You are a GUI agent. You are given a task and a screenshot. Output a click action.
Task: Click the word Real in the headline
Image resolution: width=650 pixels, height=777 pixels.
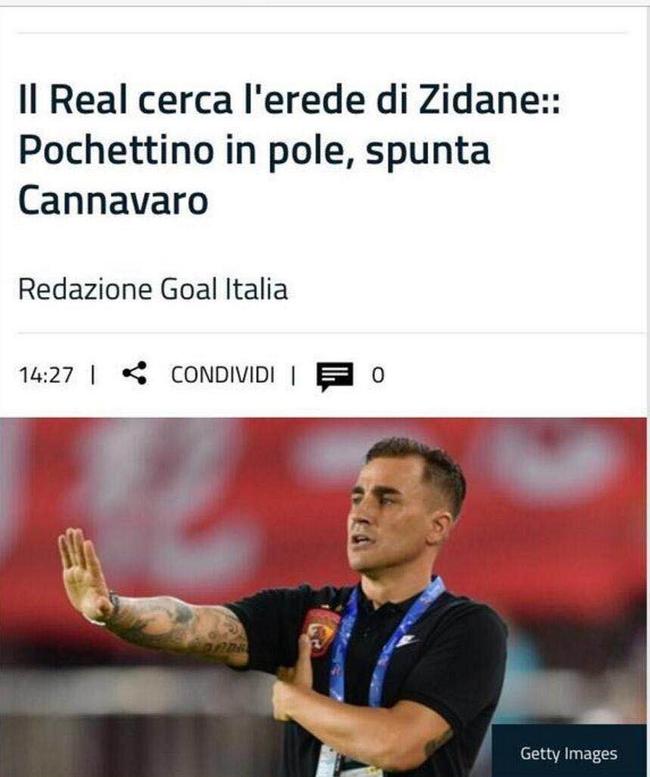point(88,100)
